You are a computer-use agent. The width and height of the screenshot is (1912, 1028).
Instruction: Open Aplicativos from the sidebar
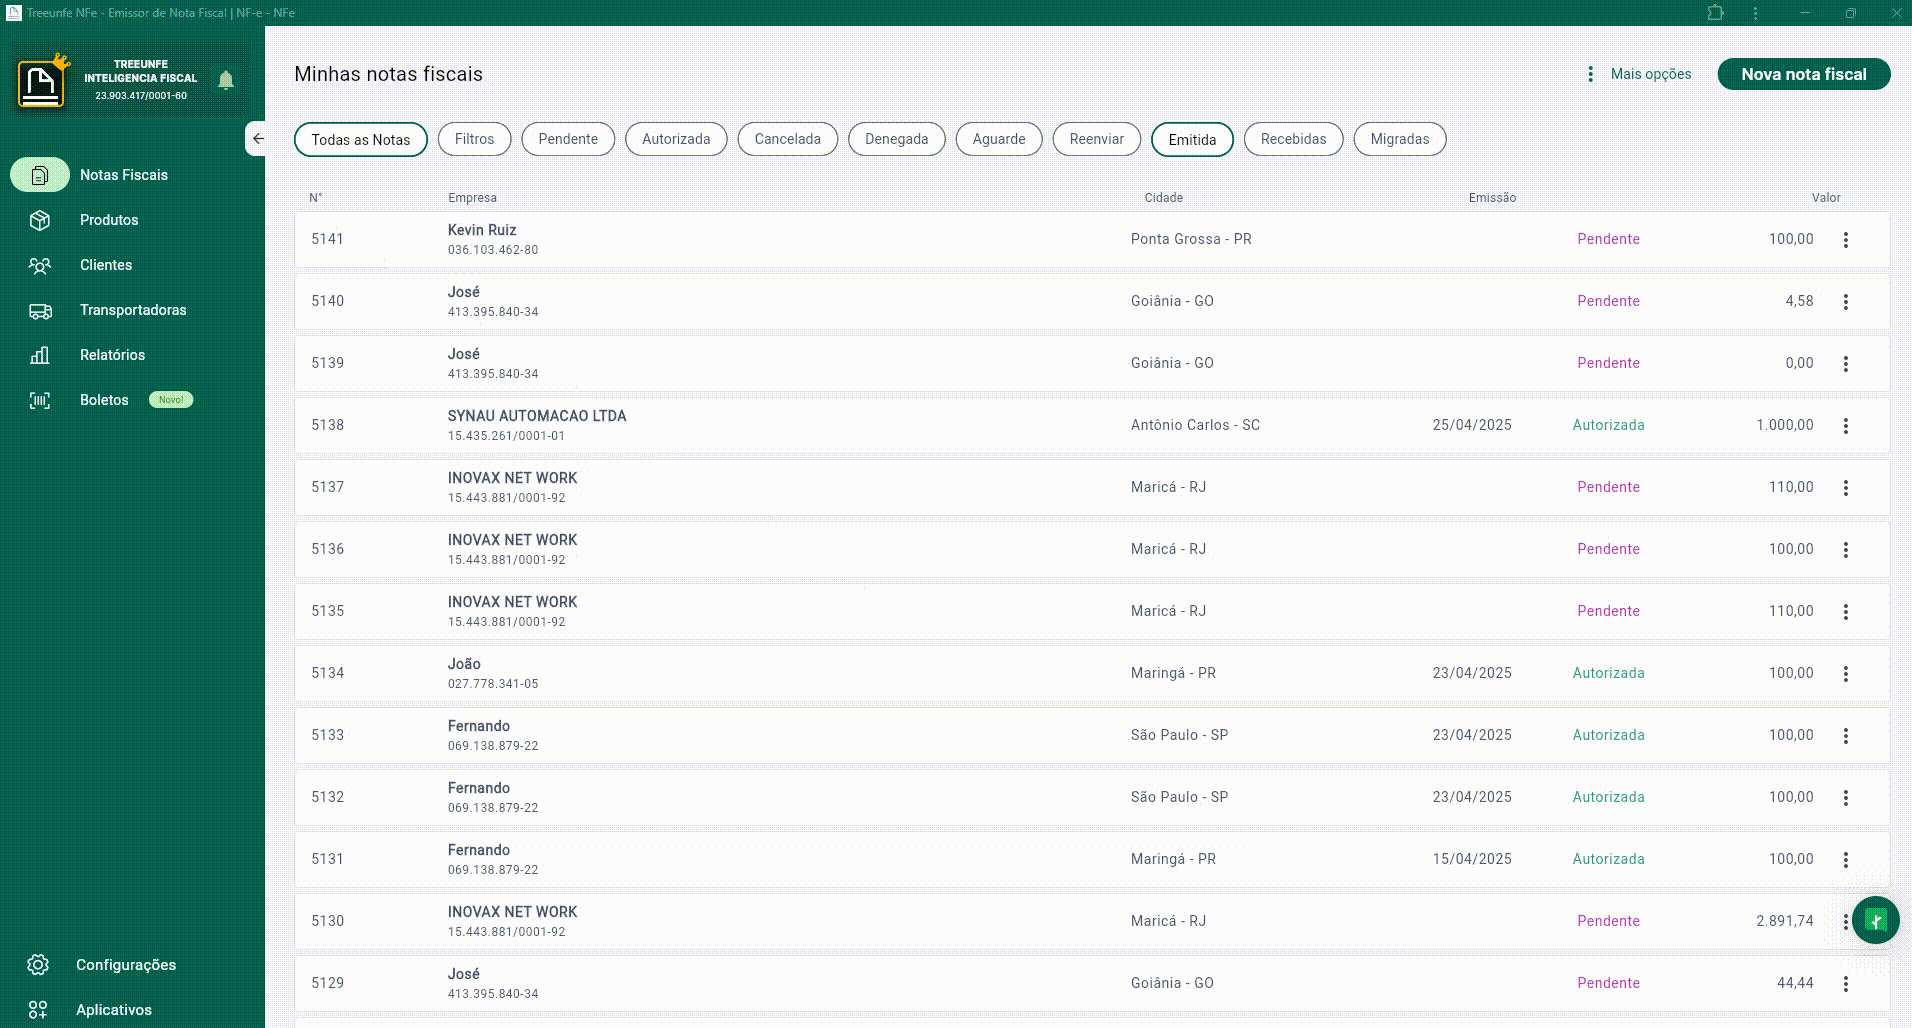click(113, 1010)
